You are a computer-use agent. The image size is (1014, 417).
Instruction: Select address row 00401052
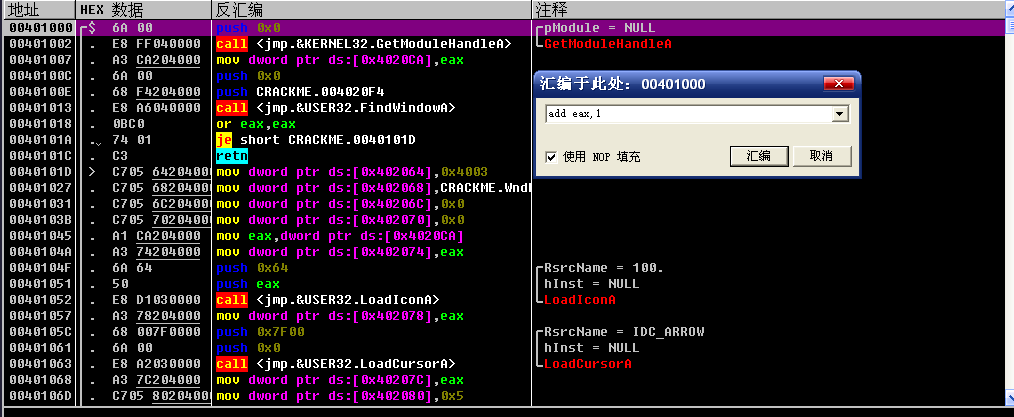pyautogui.click(x=38, y=299)
